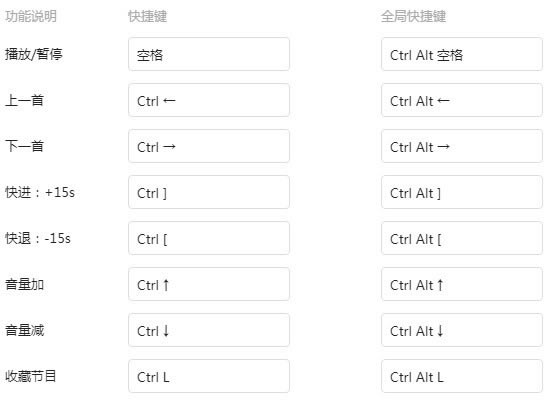
Task: Click the 功能说明 column header
Action: [31, 16]
